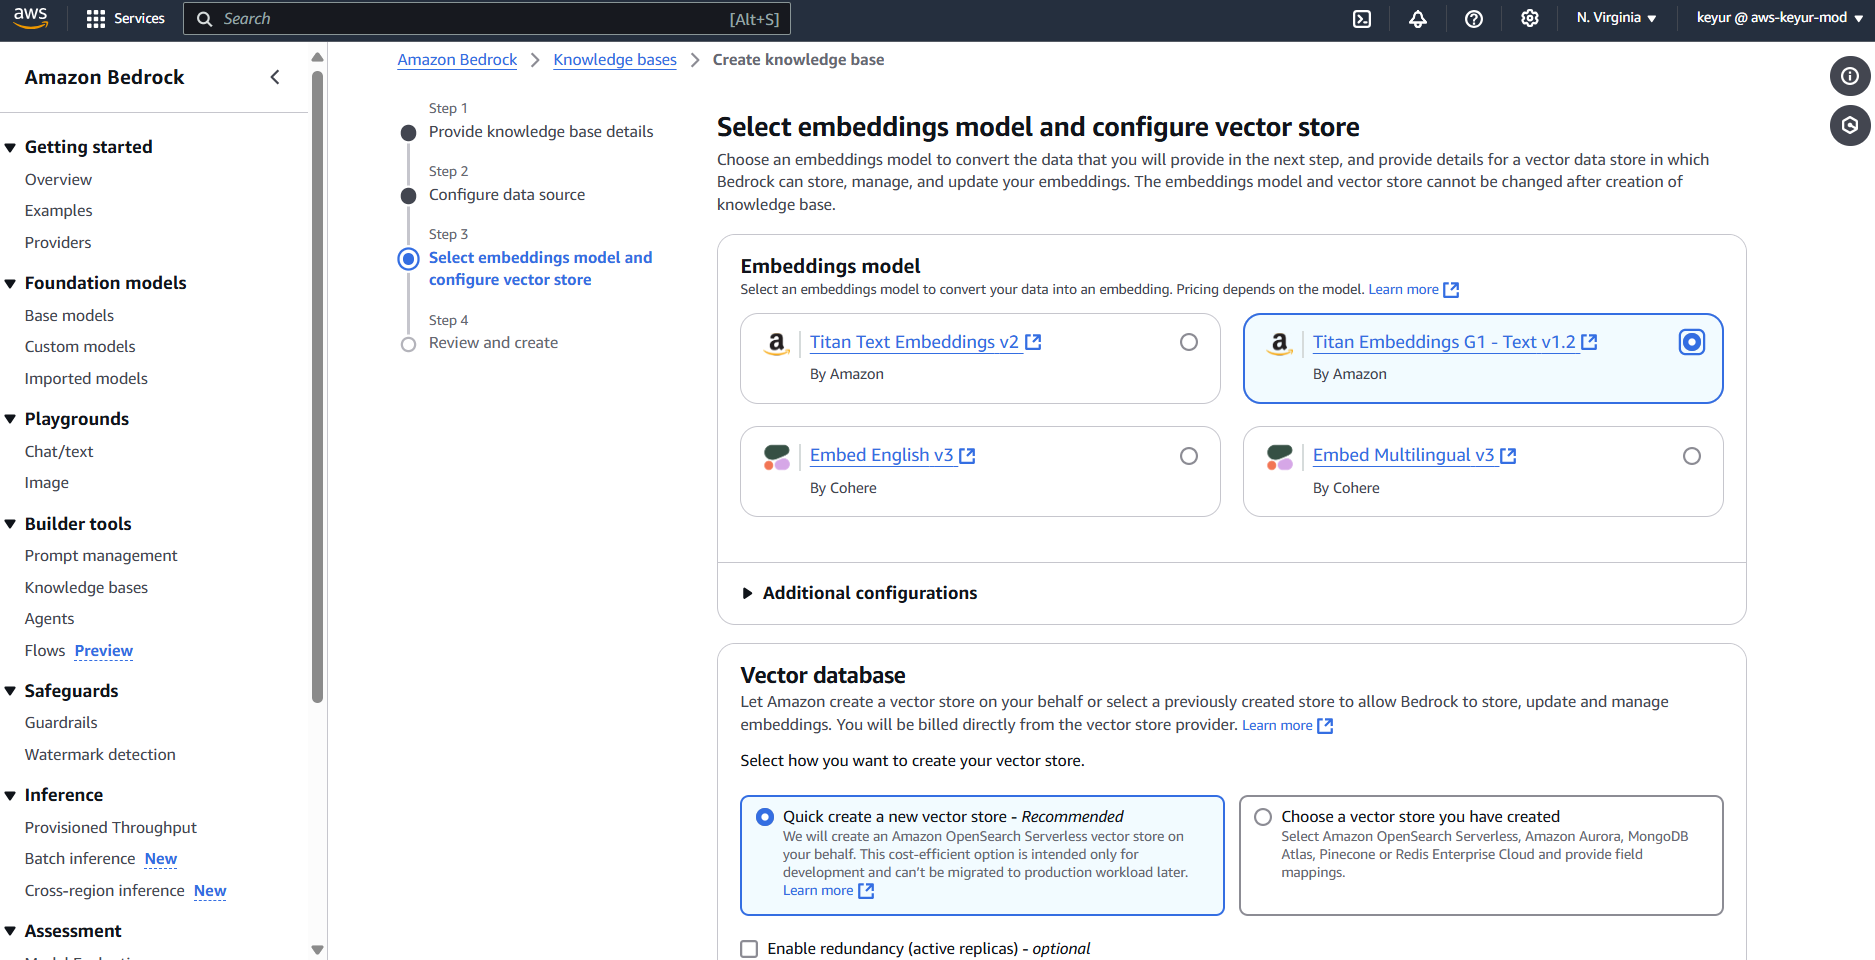1875x960 pixels.
Task: Click external link icon beside Titan Embeddings G1
Action: point(1589,342)
